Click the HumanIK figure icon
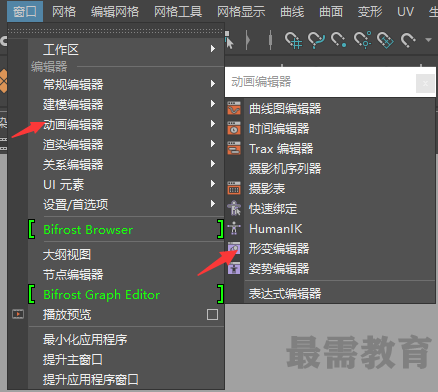438x392 pixels. 234,228
